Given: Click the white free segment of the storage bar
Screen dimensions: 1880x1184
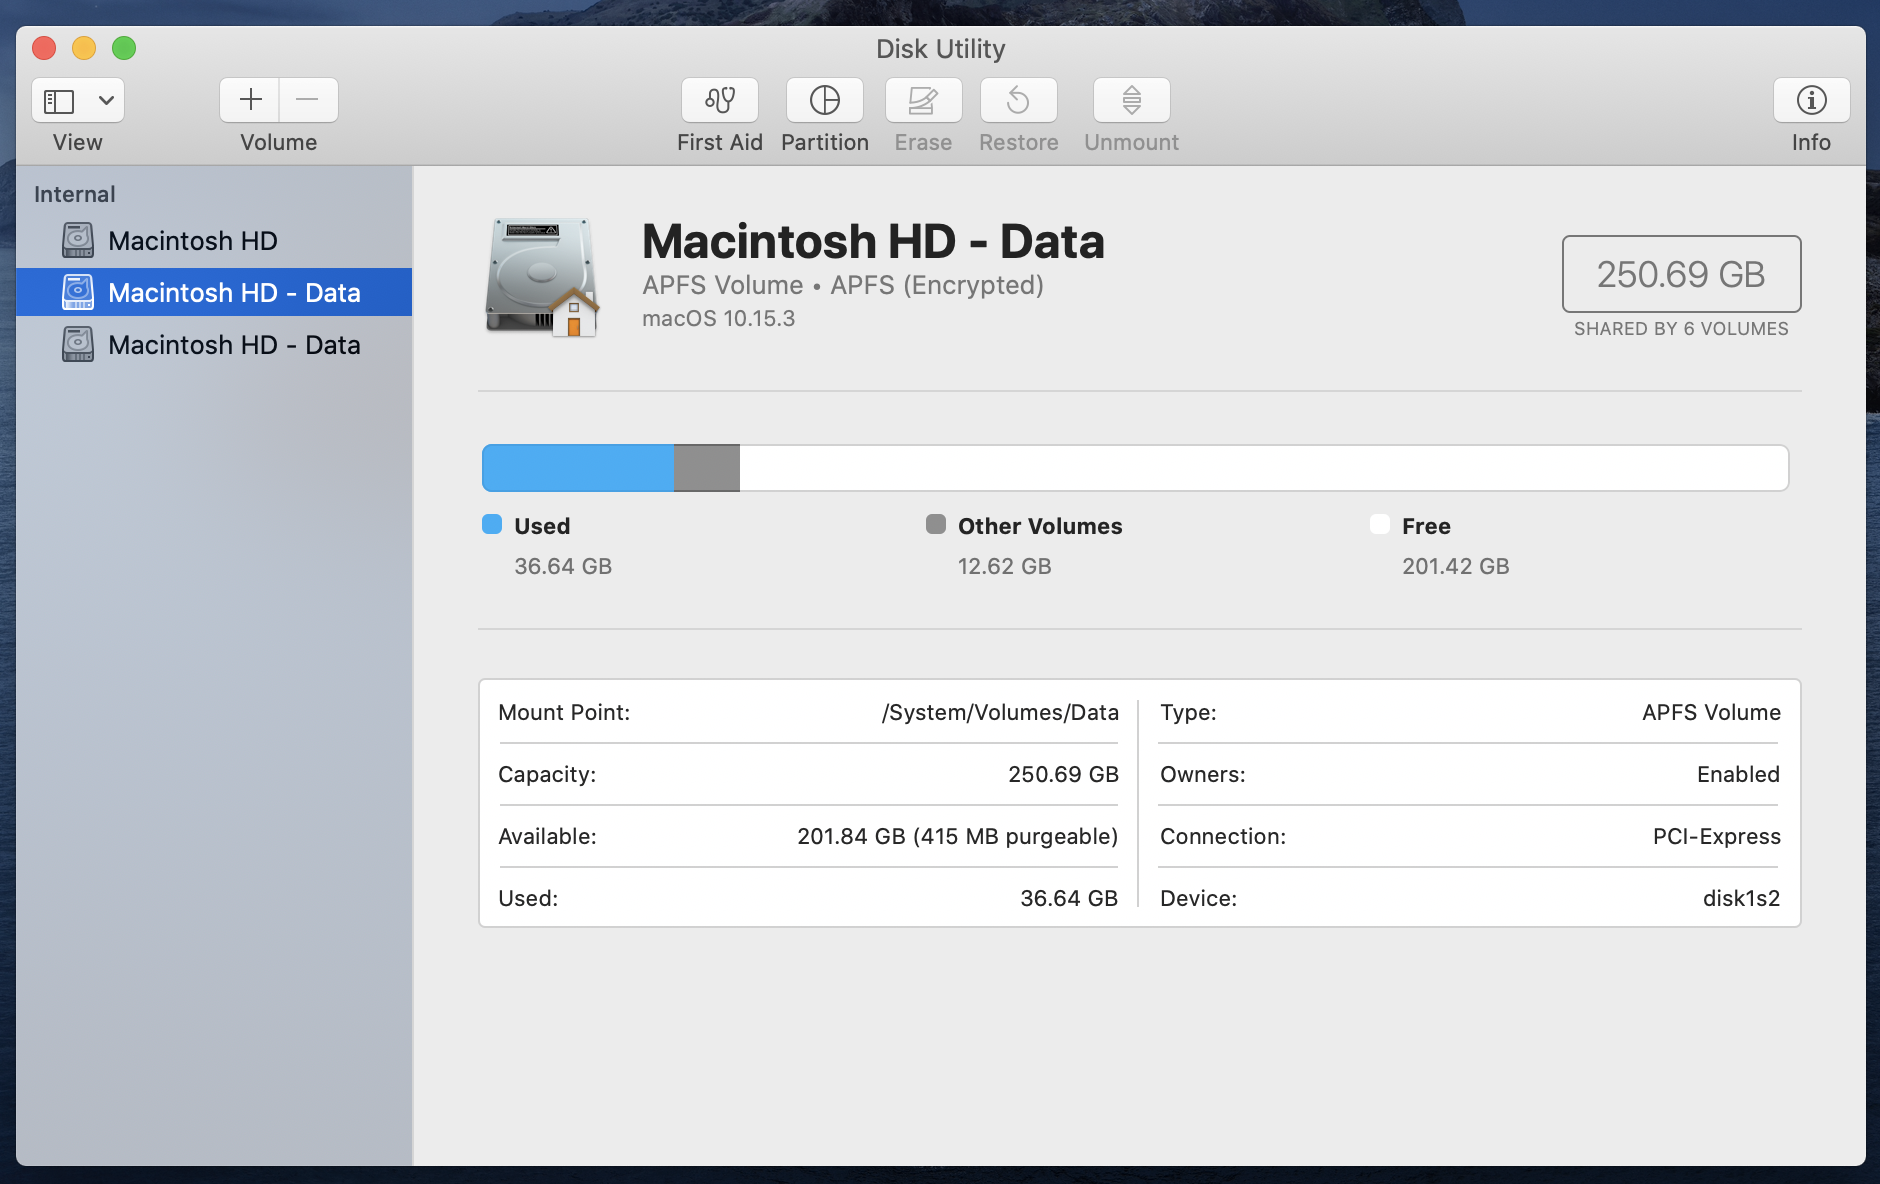Looking at the screenshot, I should [1264, 468].
